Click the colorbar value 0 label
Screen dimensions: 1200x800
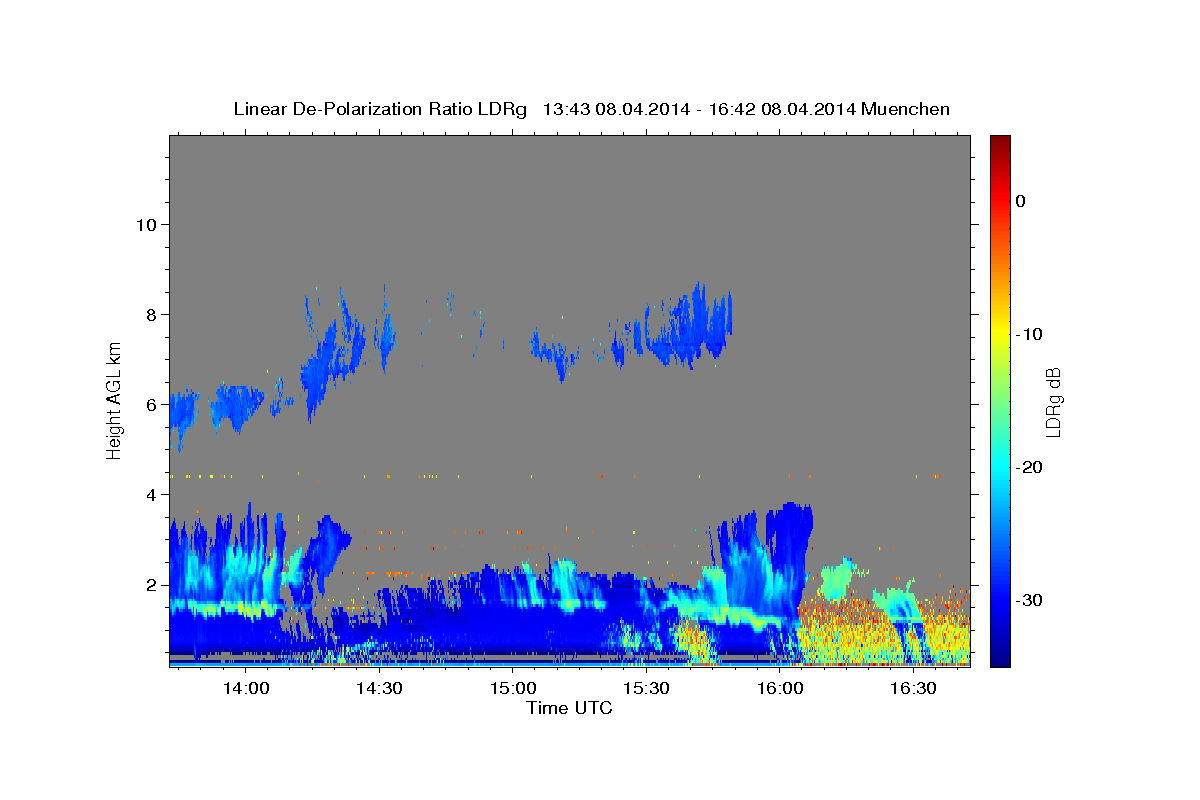coord(1021,201)
